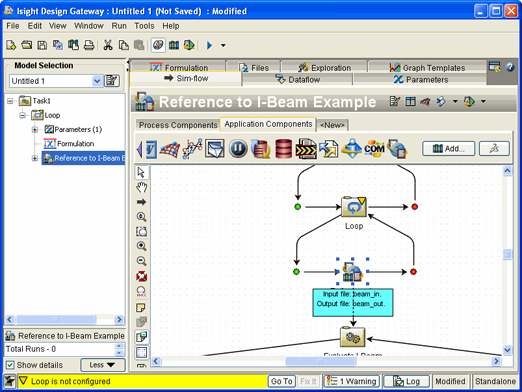Click the Print icon in the toolbar

(x=89, y=45)
